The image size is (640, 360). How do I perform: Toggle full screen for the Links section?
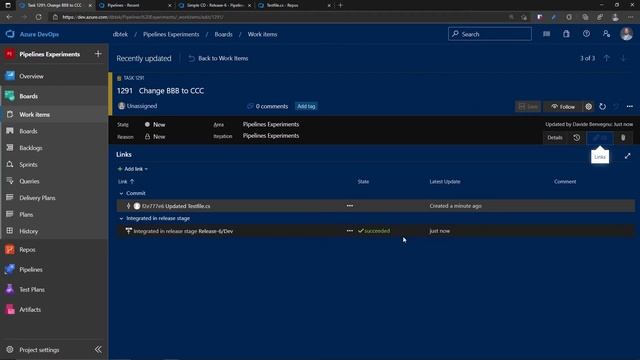[627, 156]
